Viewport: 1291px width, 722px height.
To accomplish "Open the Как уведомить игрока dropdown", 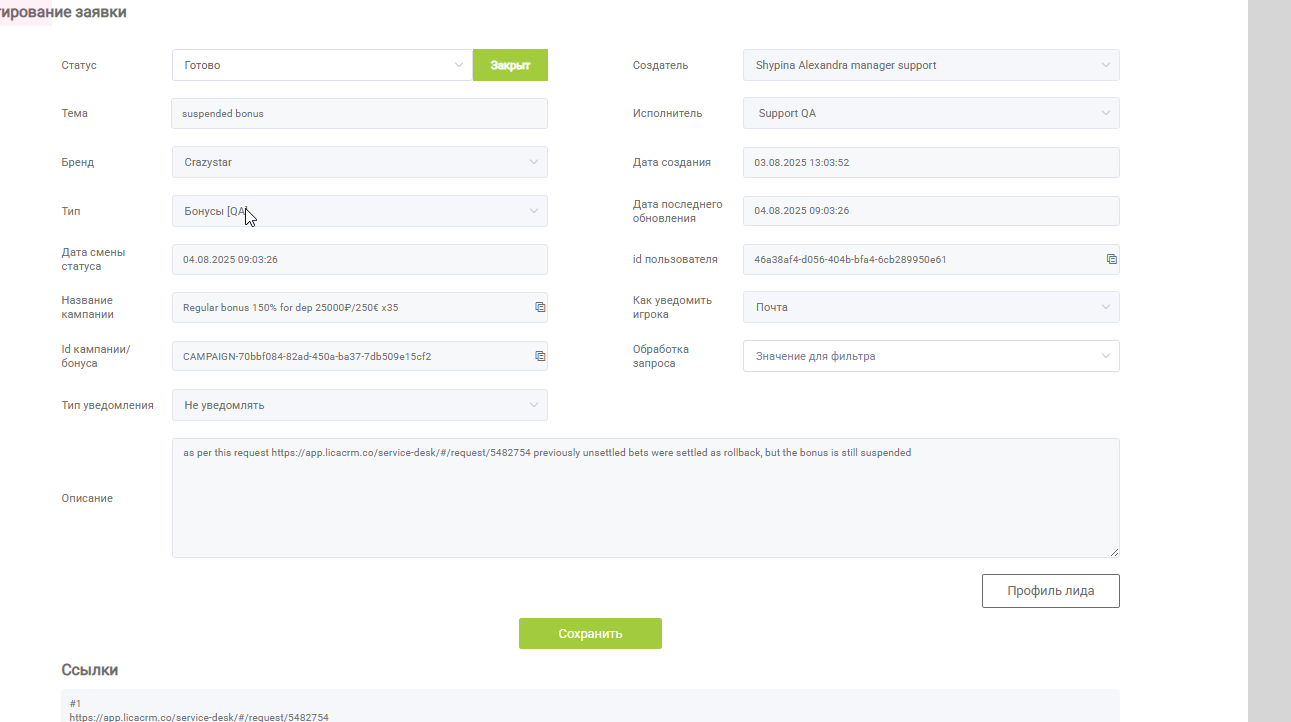I will (x=931, y=307).
